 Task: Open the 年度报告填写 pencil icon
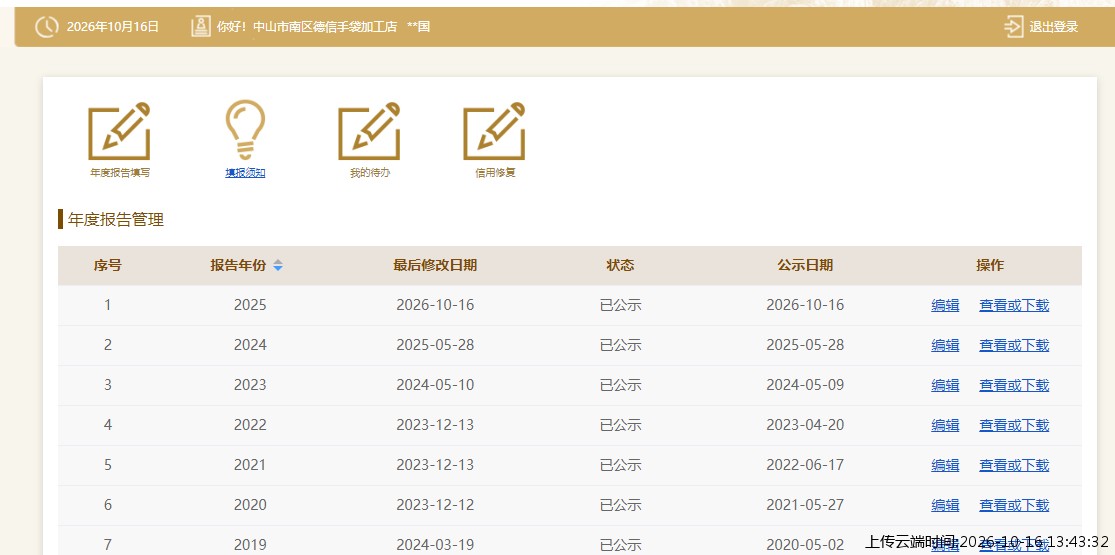pyautogui.click(x=119, y=131)
